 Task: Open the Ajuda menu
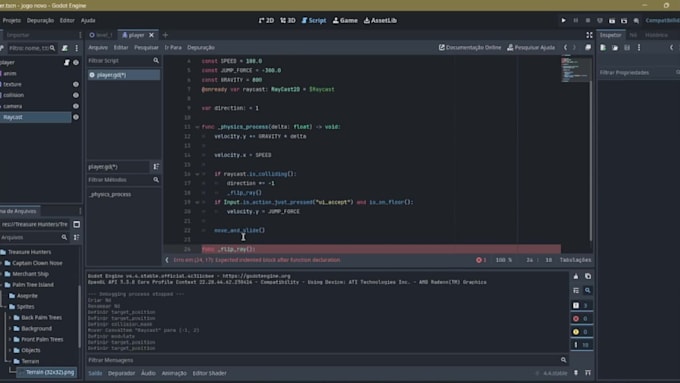pyautogui.click(x=88, y=20)
